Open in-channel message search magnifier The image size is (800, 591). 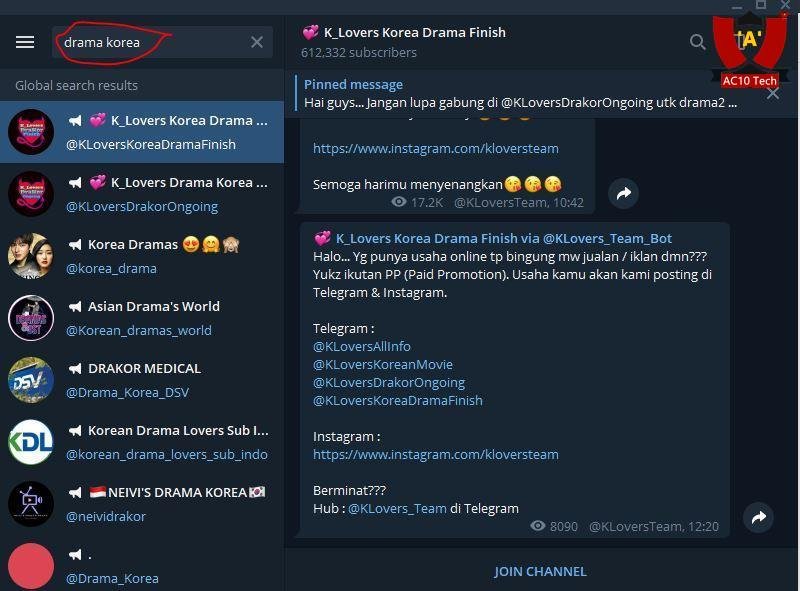(x=698, y=42)
